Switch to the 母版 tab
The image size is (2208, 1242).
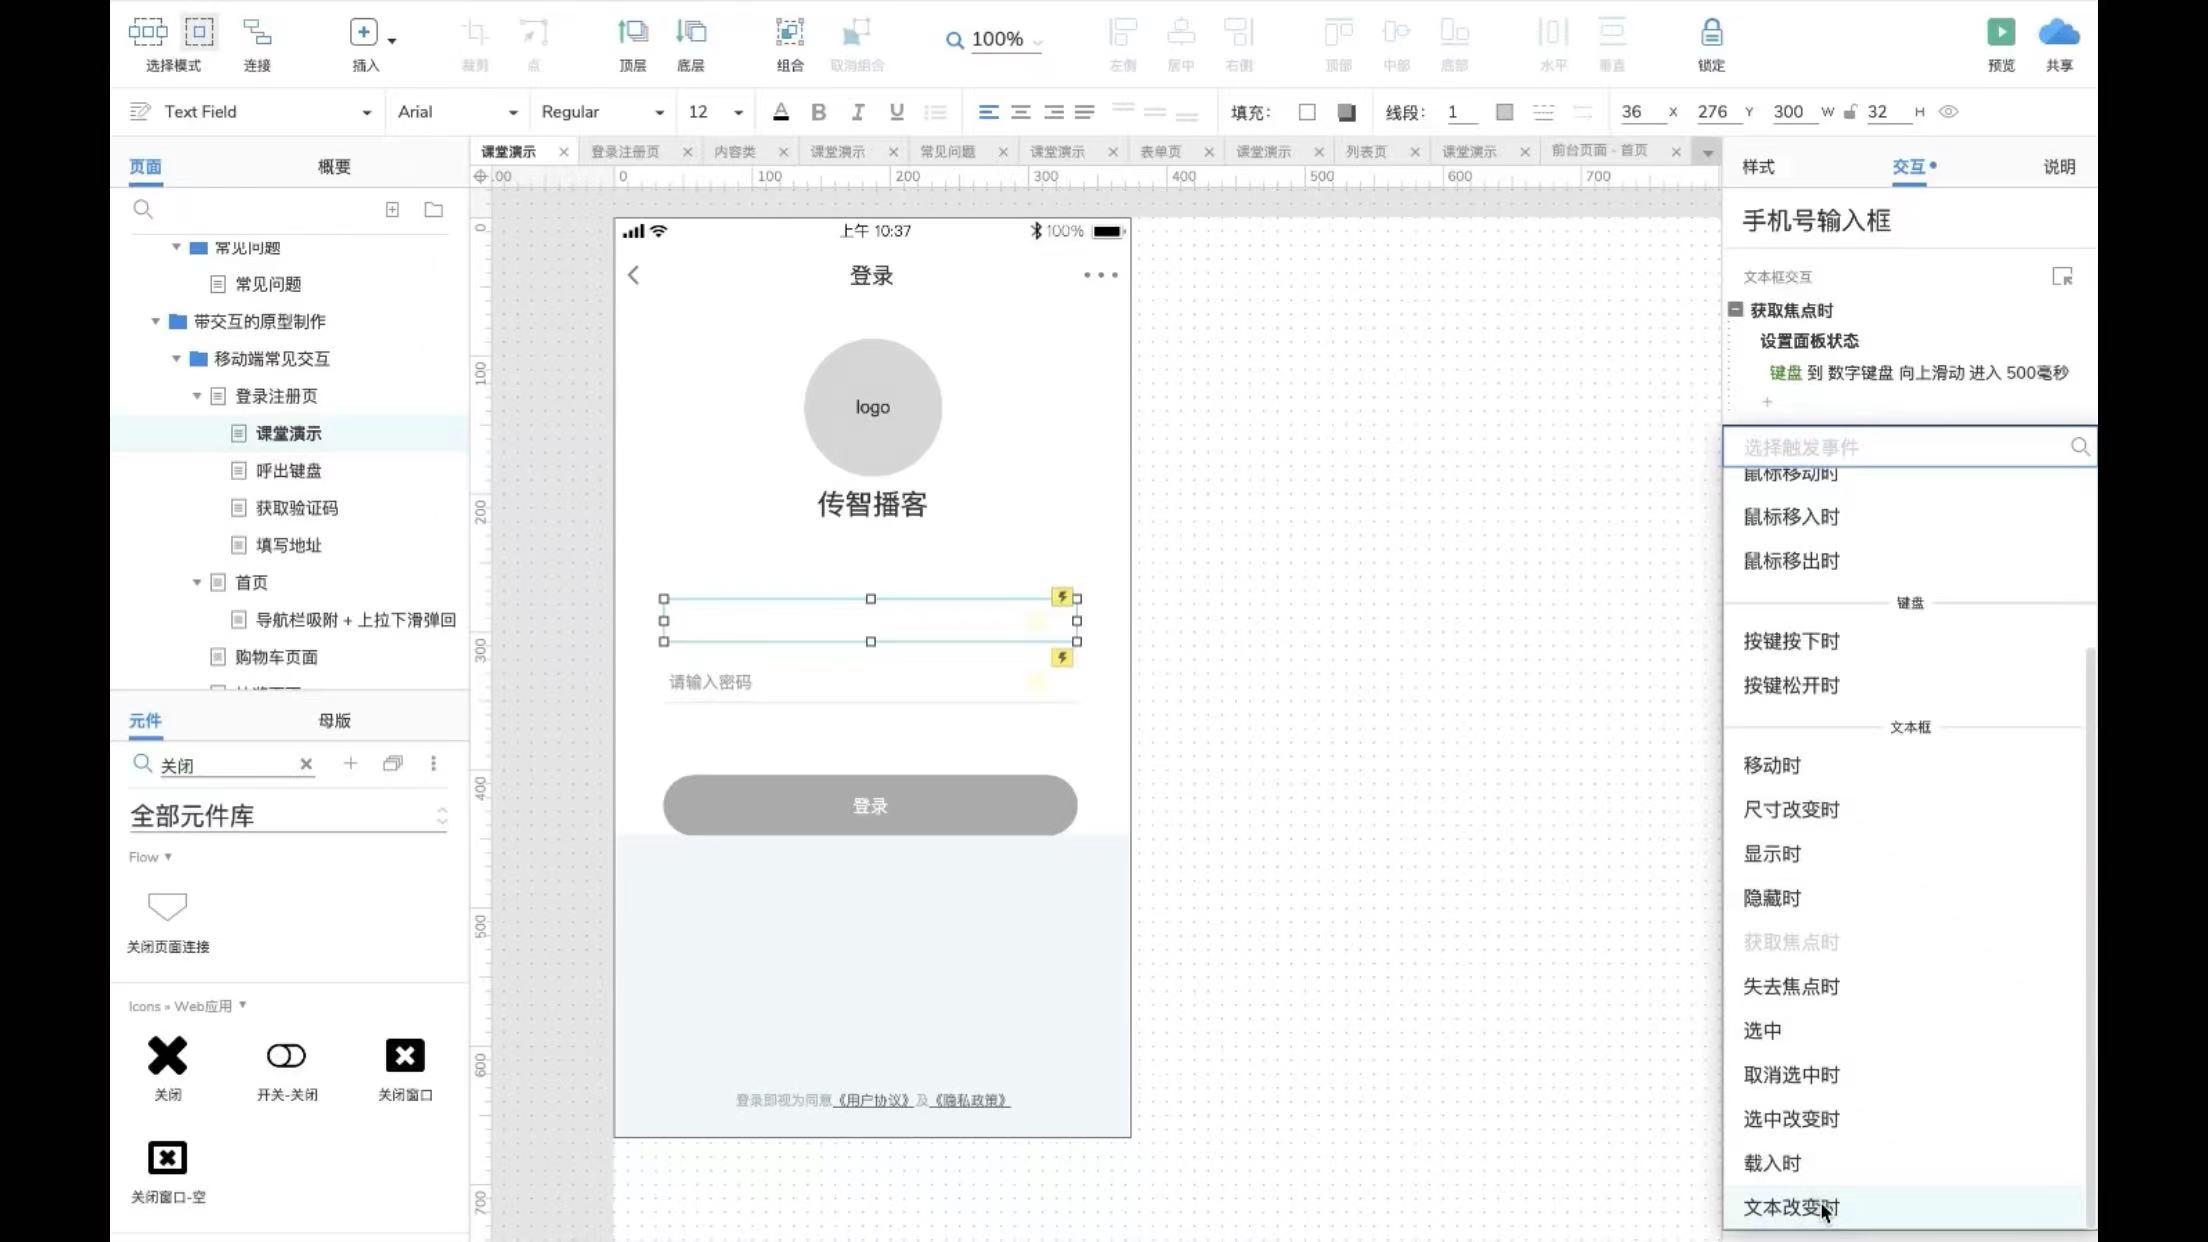(x=334, y=720)
